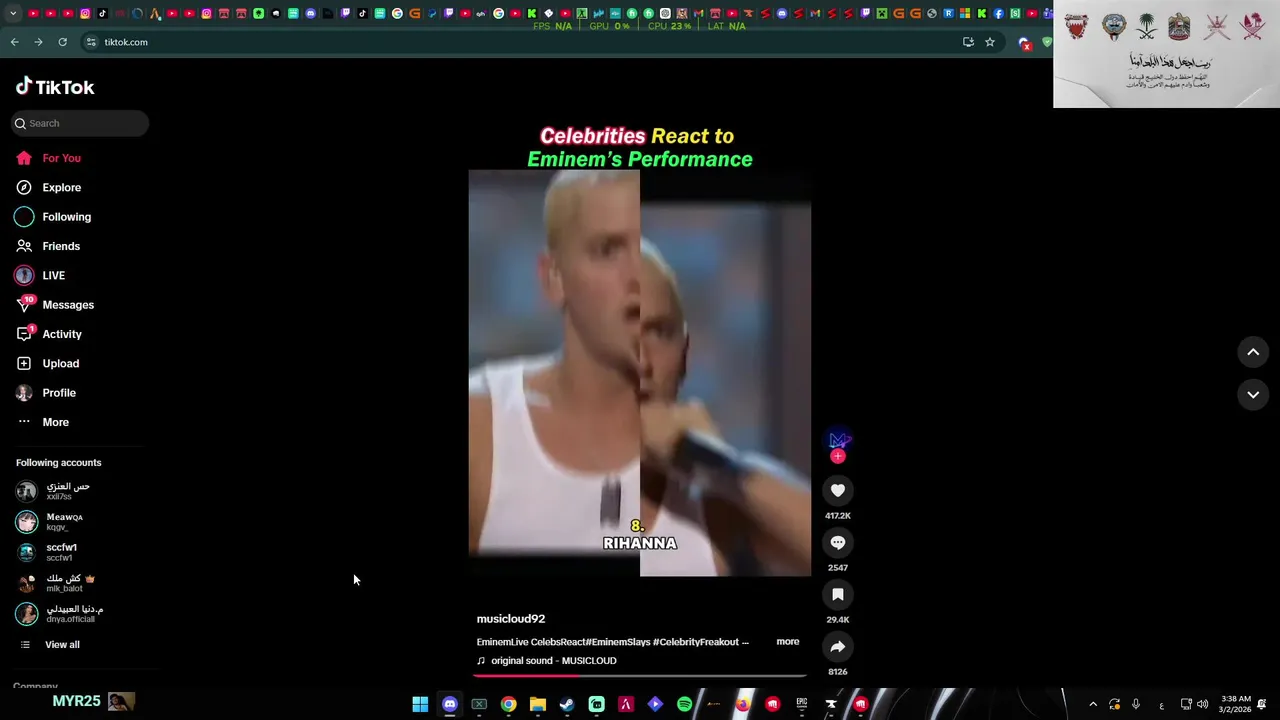This screenshot has height=720, width=1280.
Task: Share the video via the arrow icon
Action: pyautogui.click(x=838, y=646)
